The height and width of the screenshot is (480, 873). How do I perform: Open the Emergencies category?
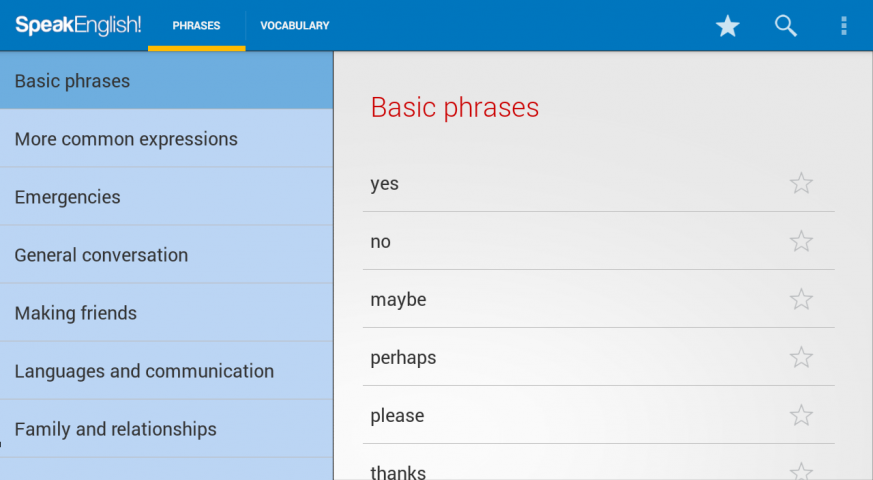click(x=166, y=197)
